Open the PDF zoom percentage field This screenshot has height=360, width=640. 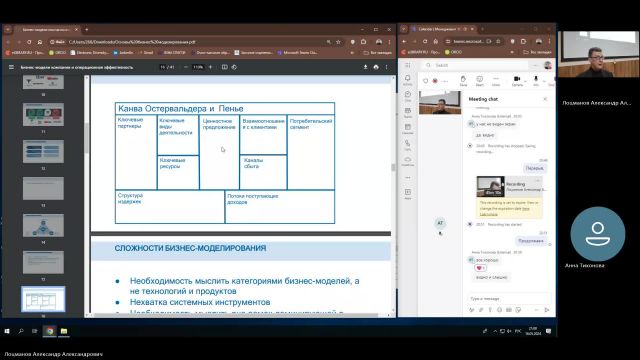point(198,67)
